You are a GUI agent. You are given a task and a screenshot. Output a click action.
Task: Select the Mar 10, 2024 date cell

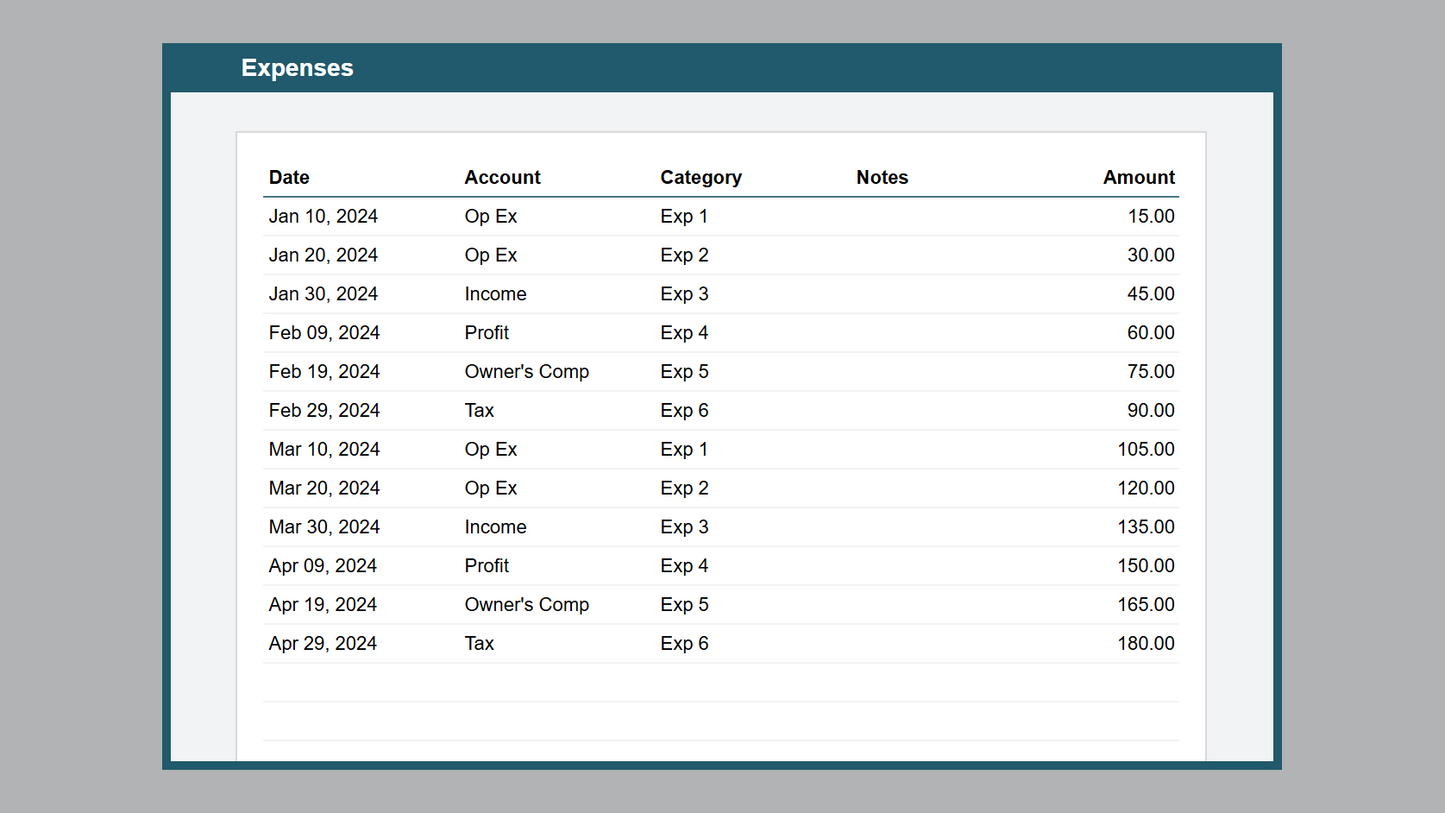point(324,450)
